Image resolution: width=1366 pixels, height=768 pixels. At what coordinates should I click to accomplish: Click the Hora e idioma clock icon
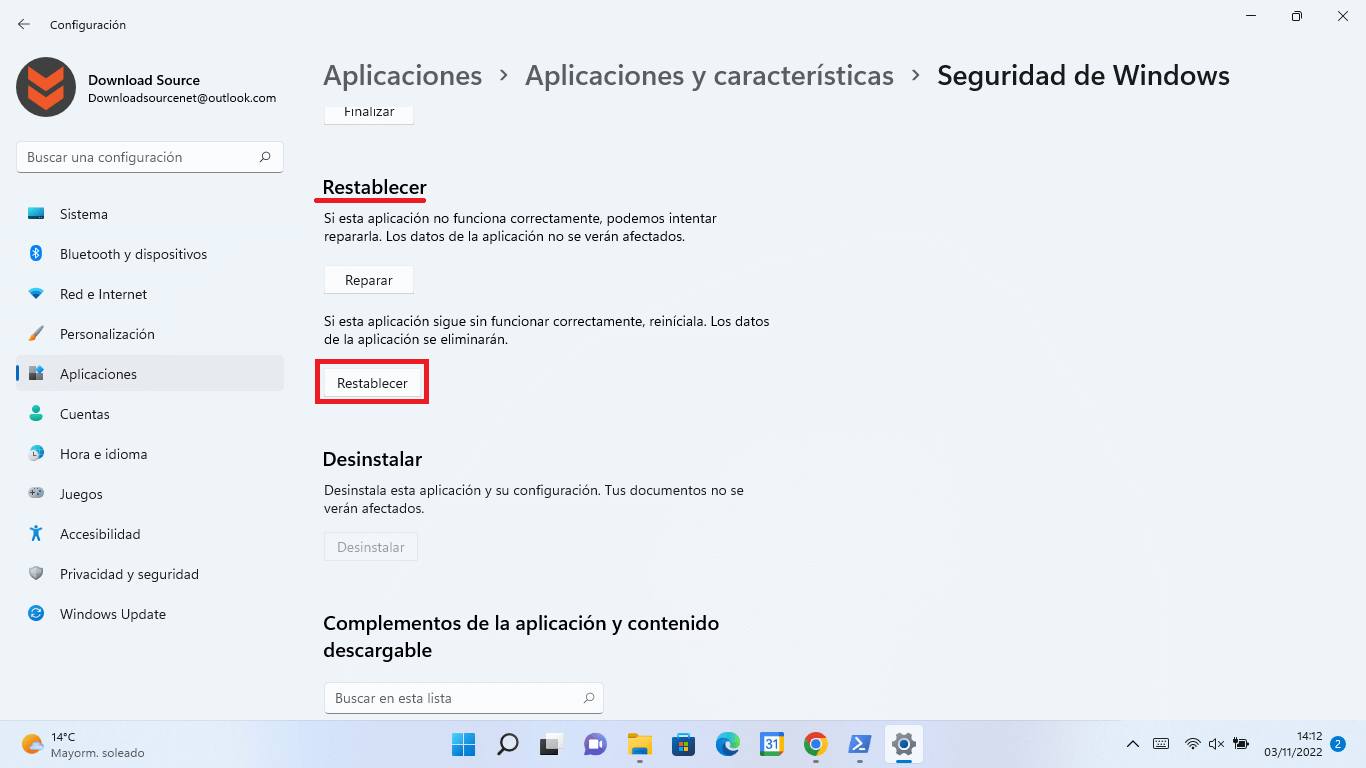(x=36, y=454)
